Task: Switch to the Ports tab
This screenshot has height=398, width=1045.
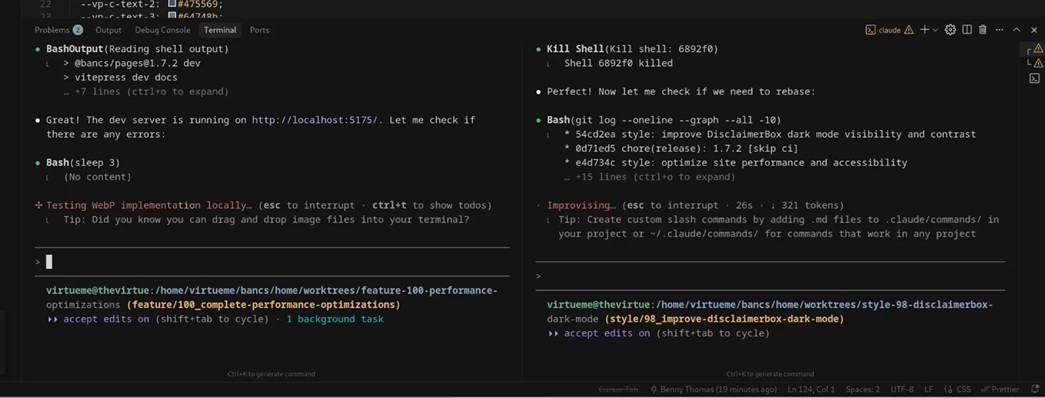Action: tap(259, 30)
